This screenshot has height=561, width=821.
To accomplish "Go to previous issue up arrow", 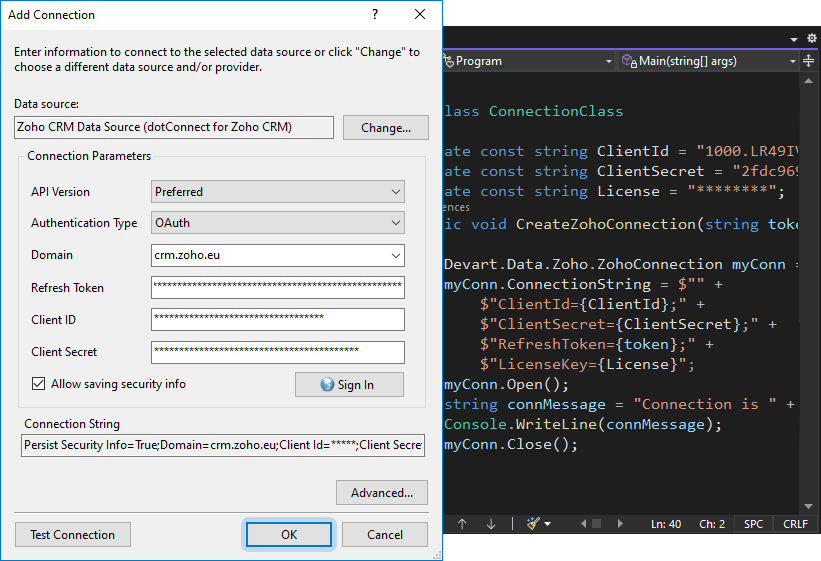I will click(462, 524).
